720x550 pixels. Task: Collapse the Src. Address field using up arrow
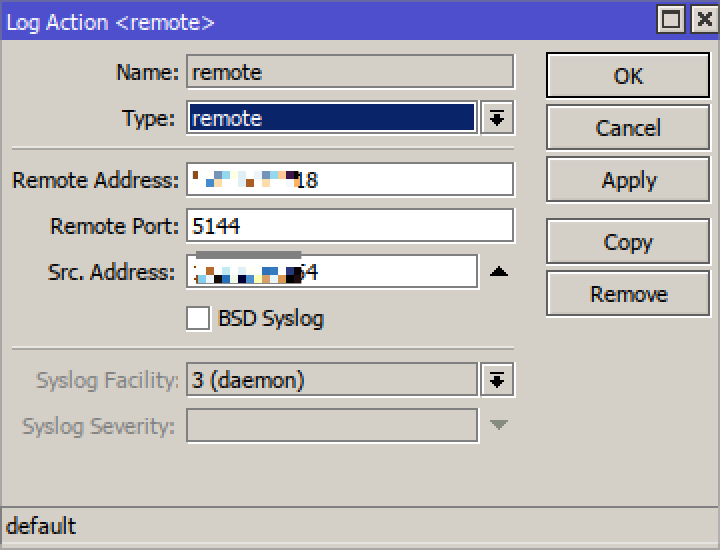[498, 271]
